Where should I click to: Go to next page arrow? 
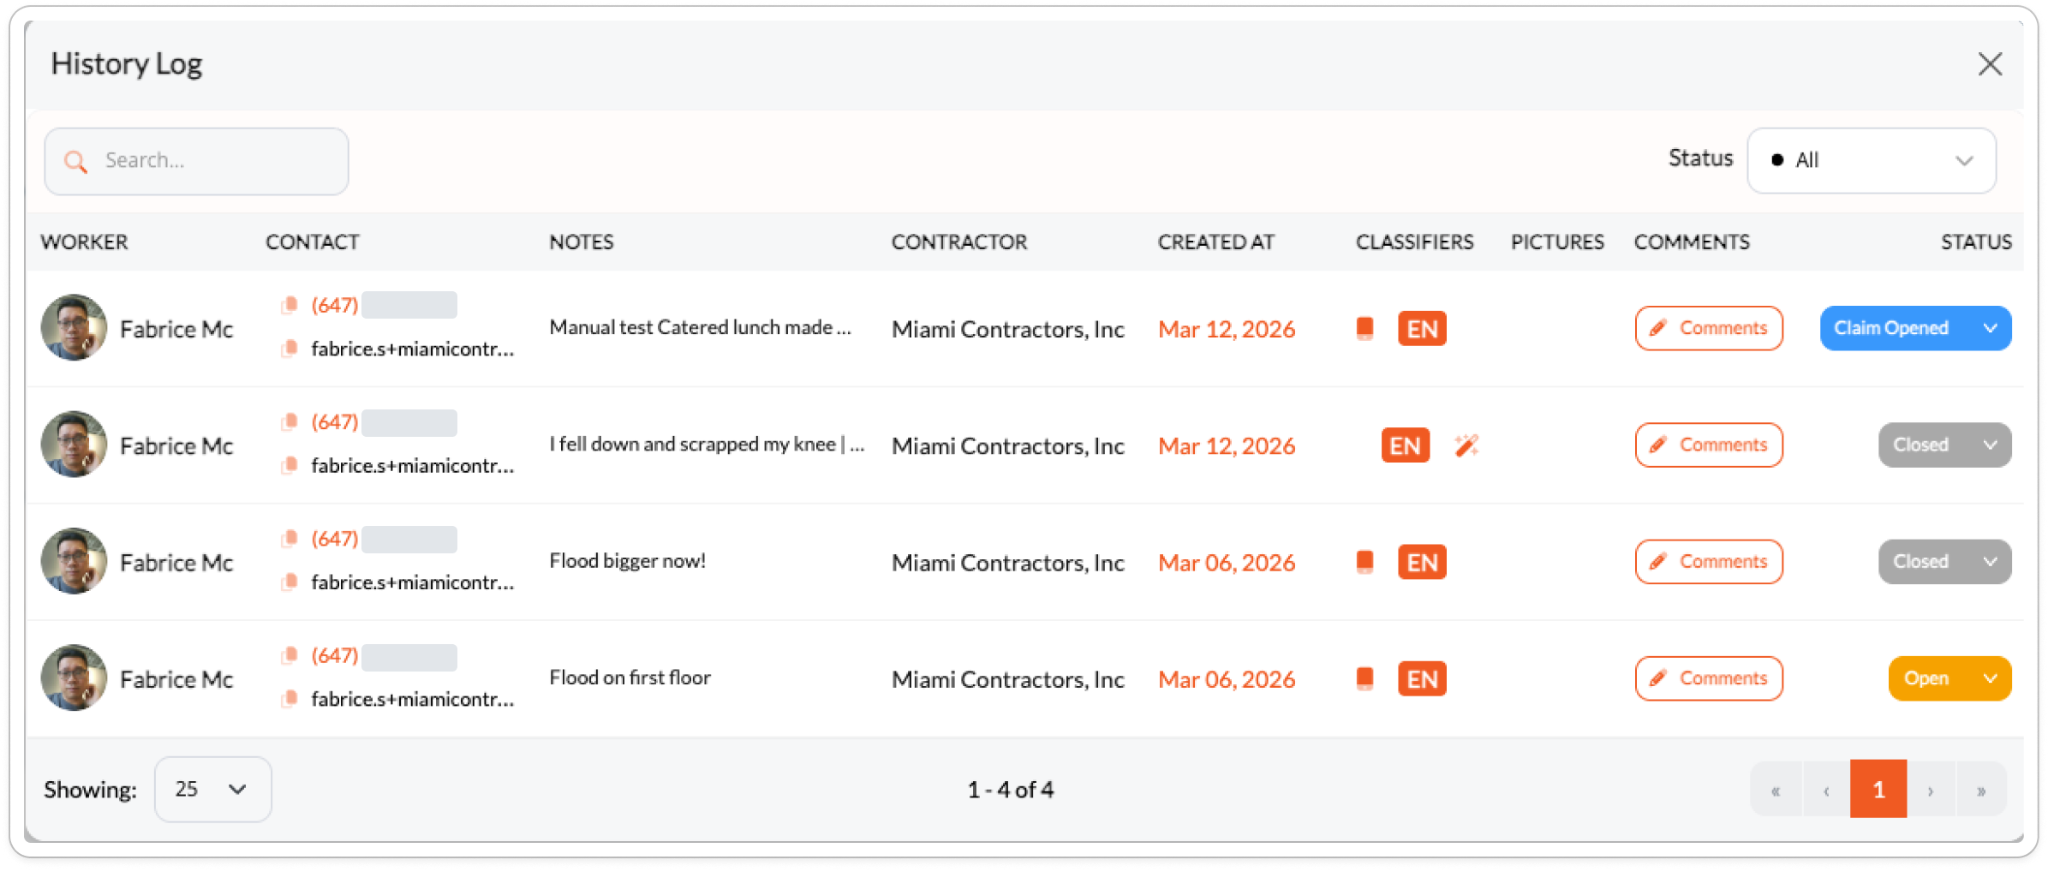pos(1930,790)
